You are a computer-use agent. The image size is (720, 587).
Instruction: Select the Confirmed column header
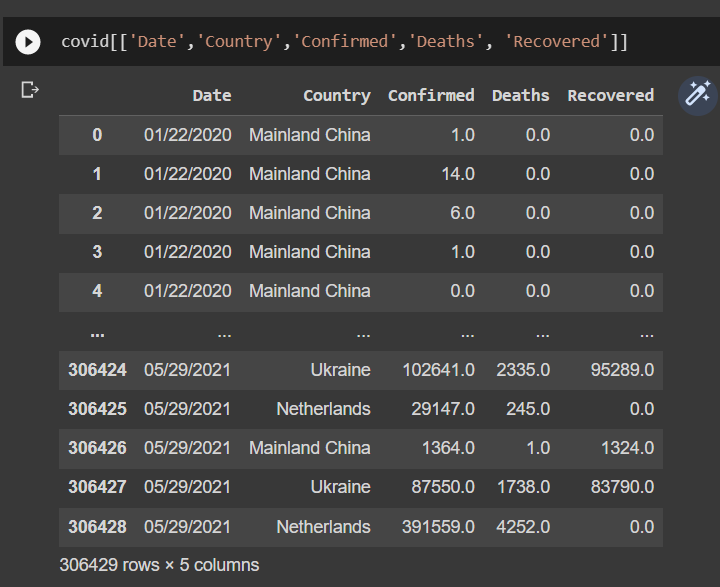(431, 96)
